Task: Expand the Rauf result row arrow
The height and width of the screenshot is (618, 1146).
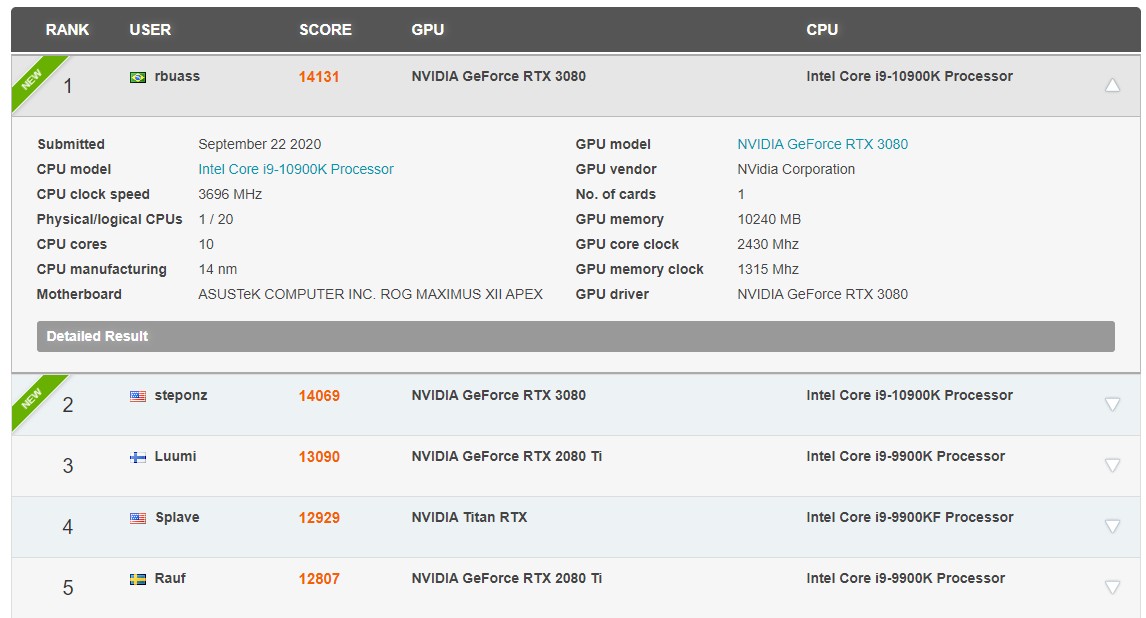Action: pos(1112,587)
